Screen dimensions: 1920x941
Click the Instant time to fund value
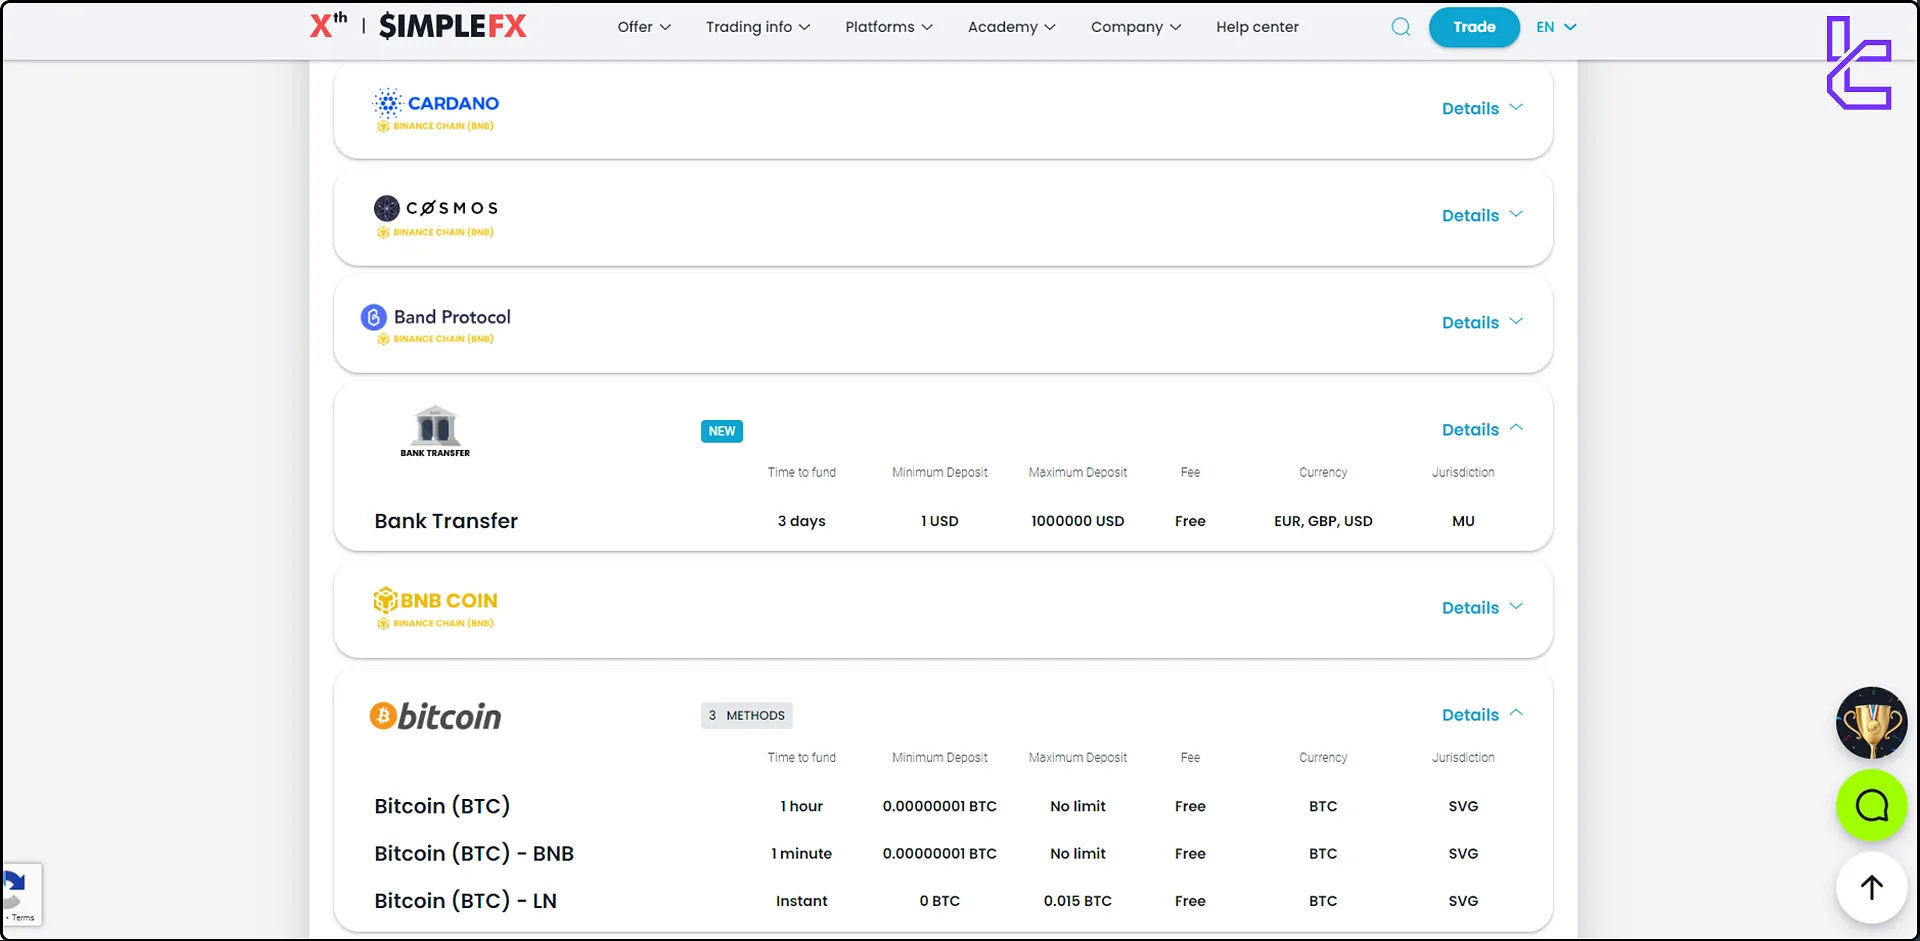coord(801,901)
